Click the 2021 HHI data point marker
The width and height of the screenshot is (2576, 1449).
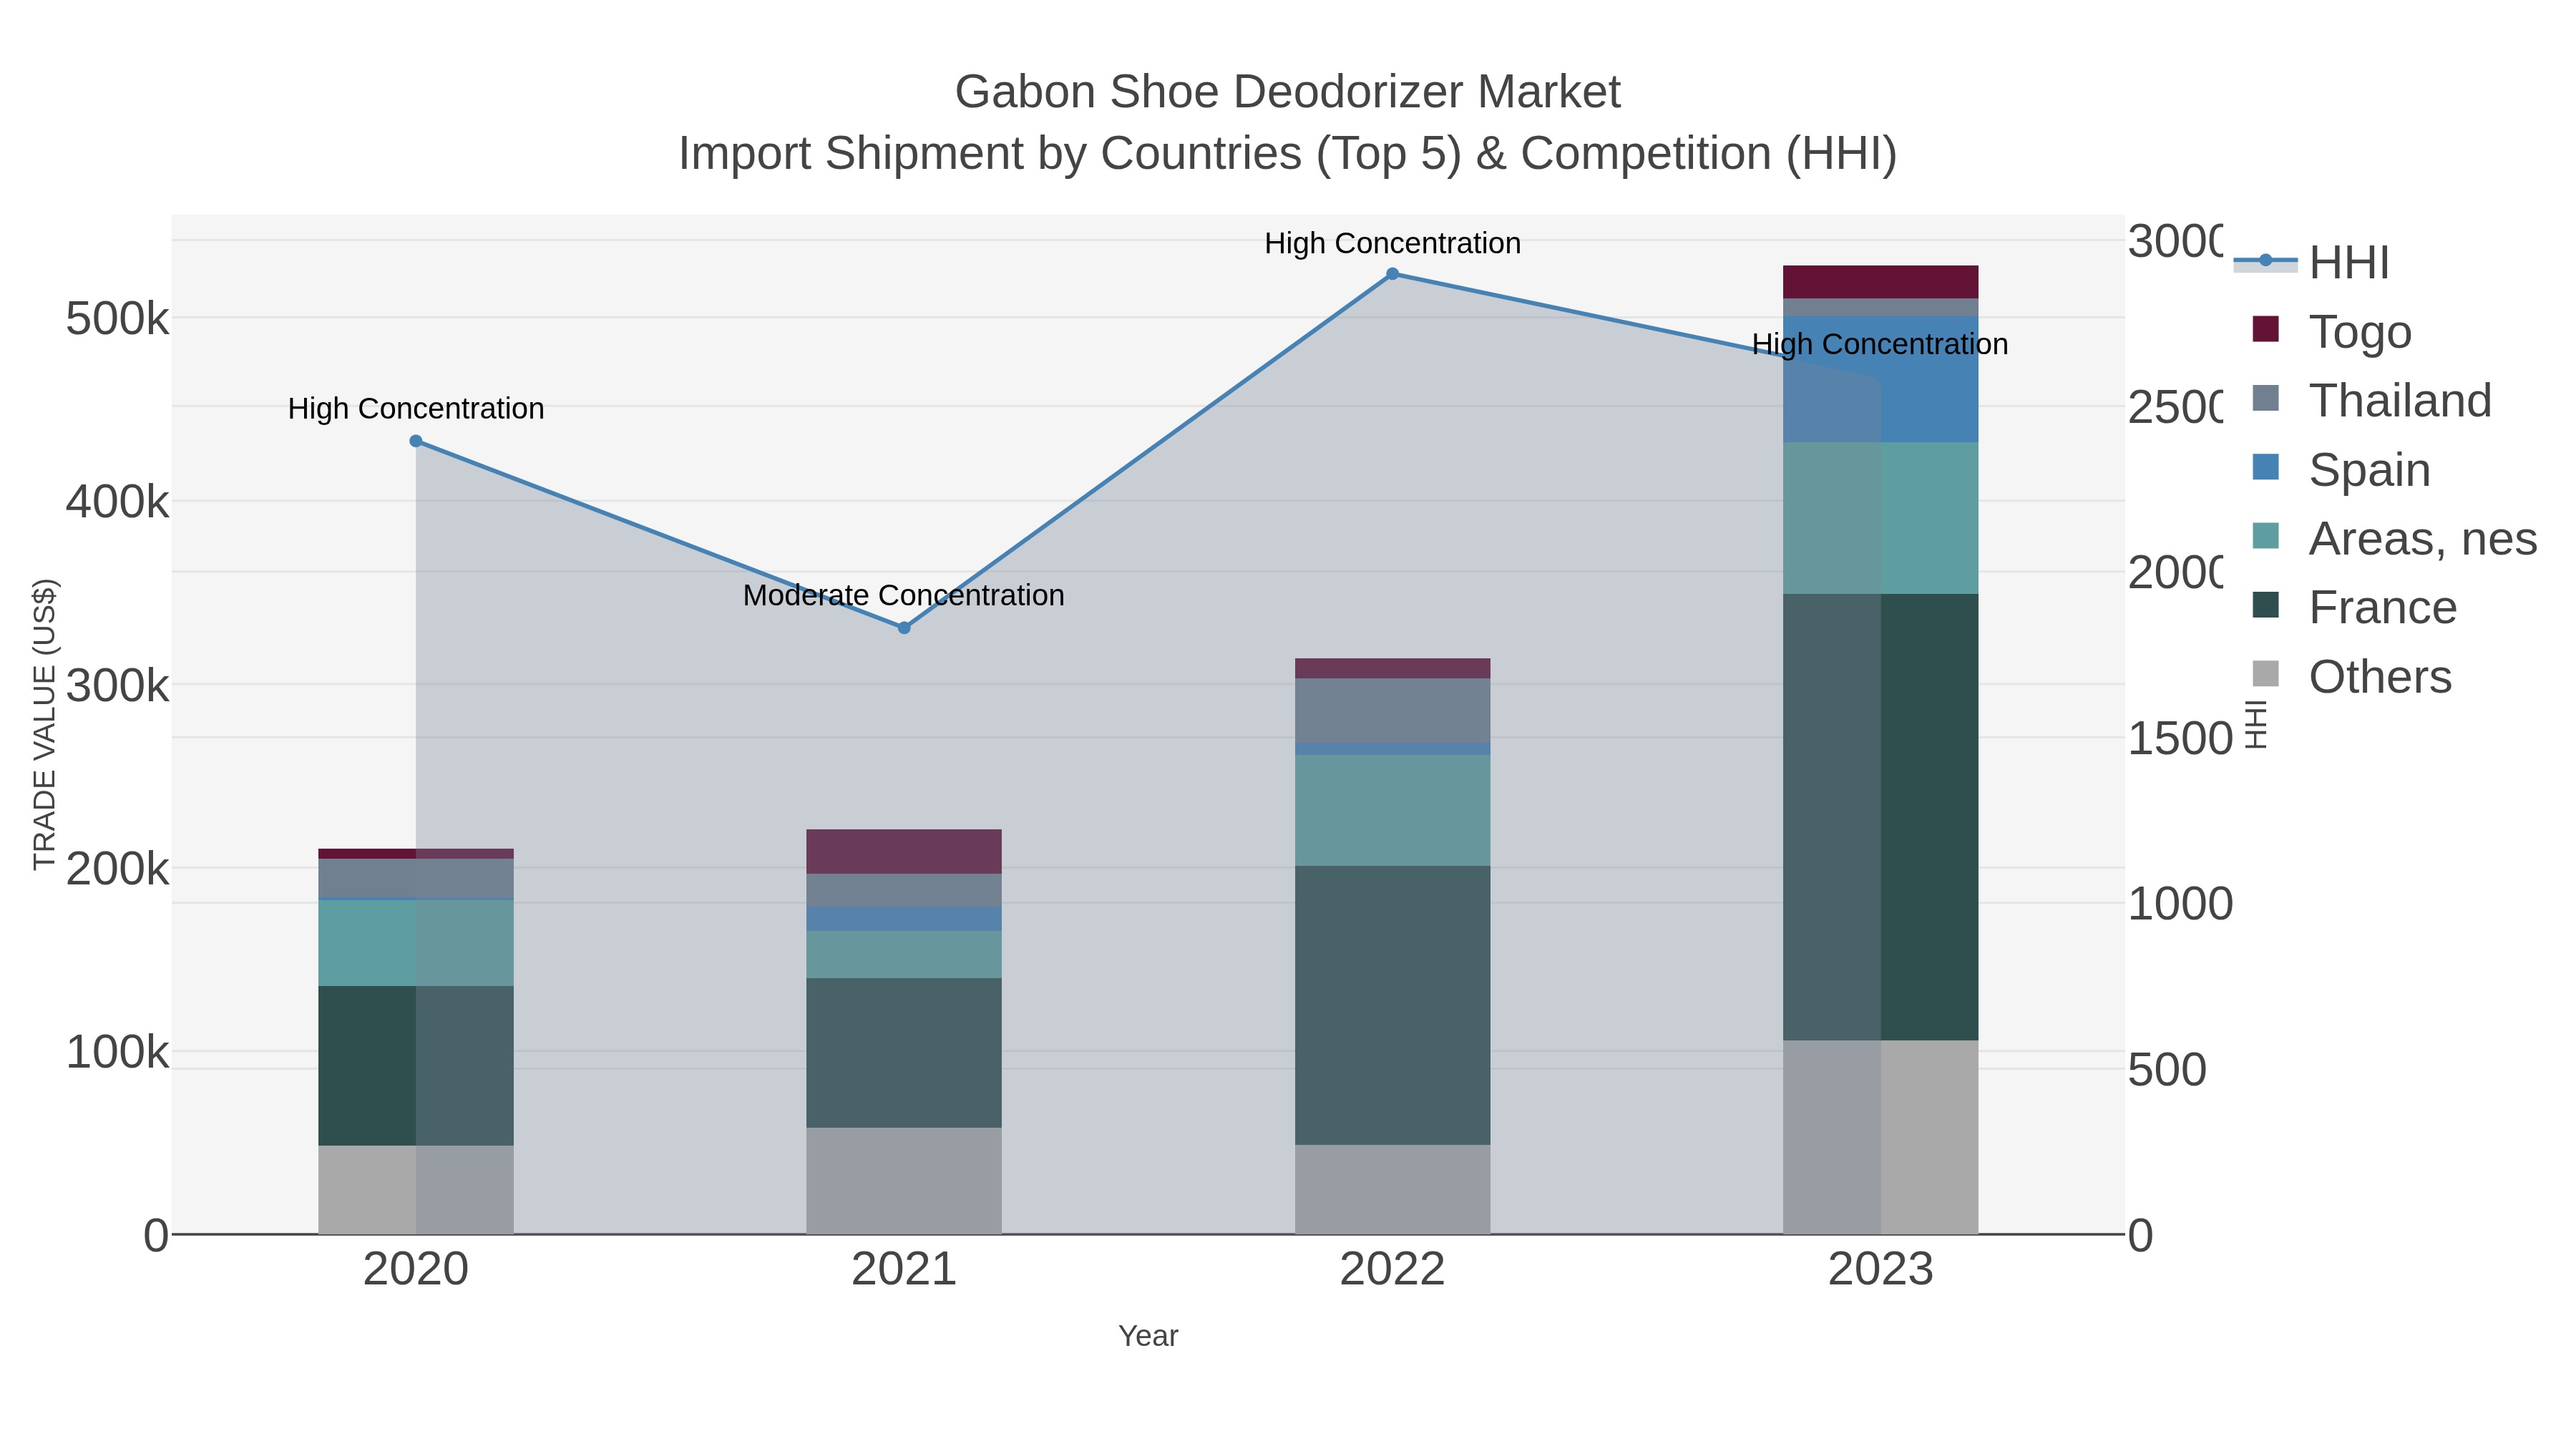click(904, 628)
